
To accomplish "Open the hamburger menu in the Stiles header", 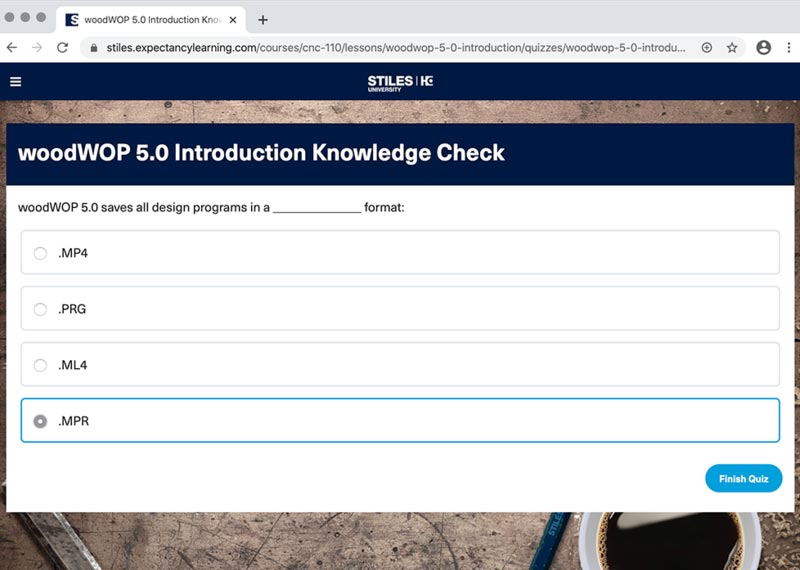I will pyautogui.click(x=16, y=82).
